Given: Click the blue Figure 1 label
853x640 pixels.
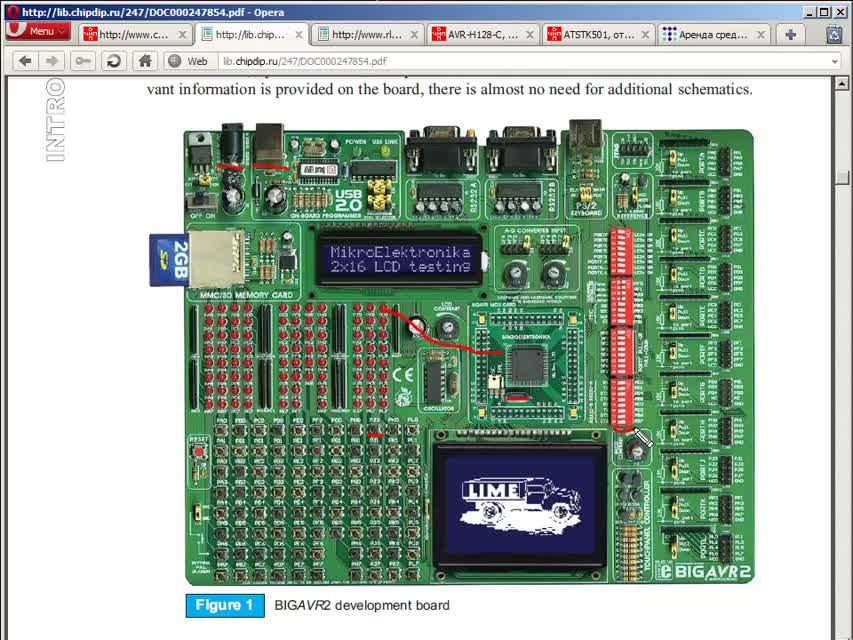Looking at the screenshot, I should (225, 605).
